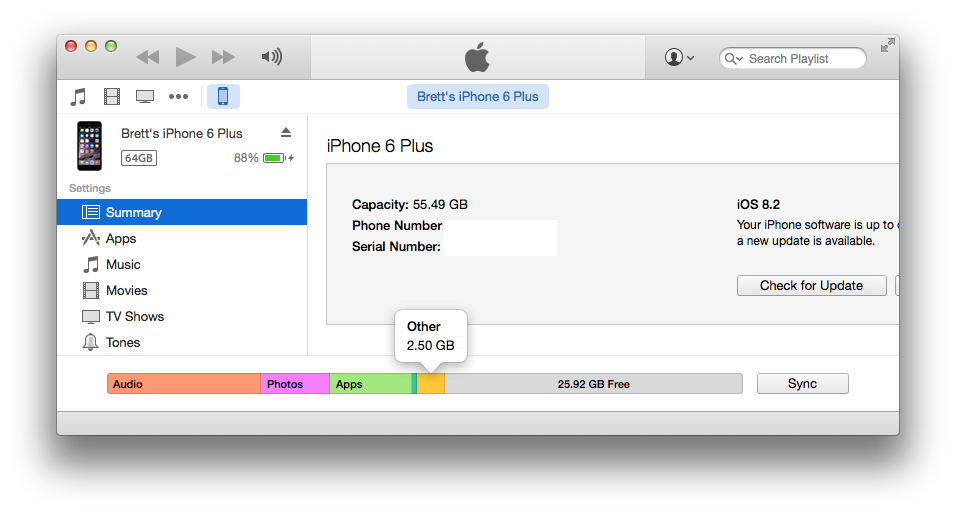The image size is (956, 514).
Task: Click the Sync button
Action: (802, 384)
